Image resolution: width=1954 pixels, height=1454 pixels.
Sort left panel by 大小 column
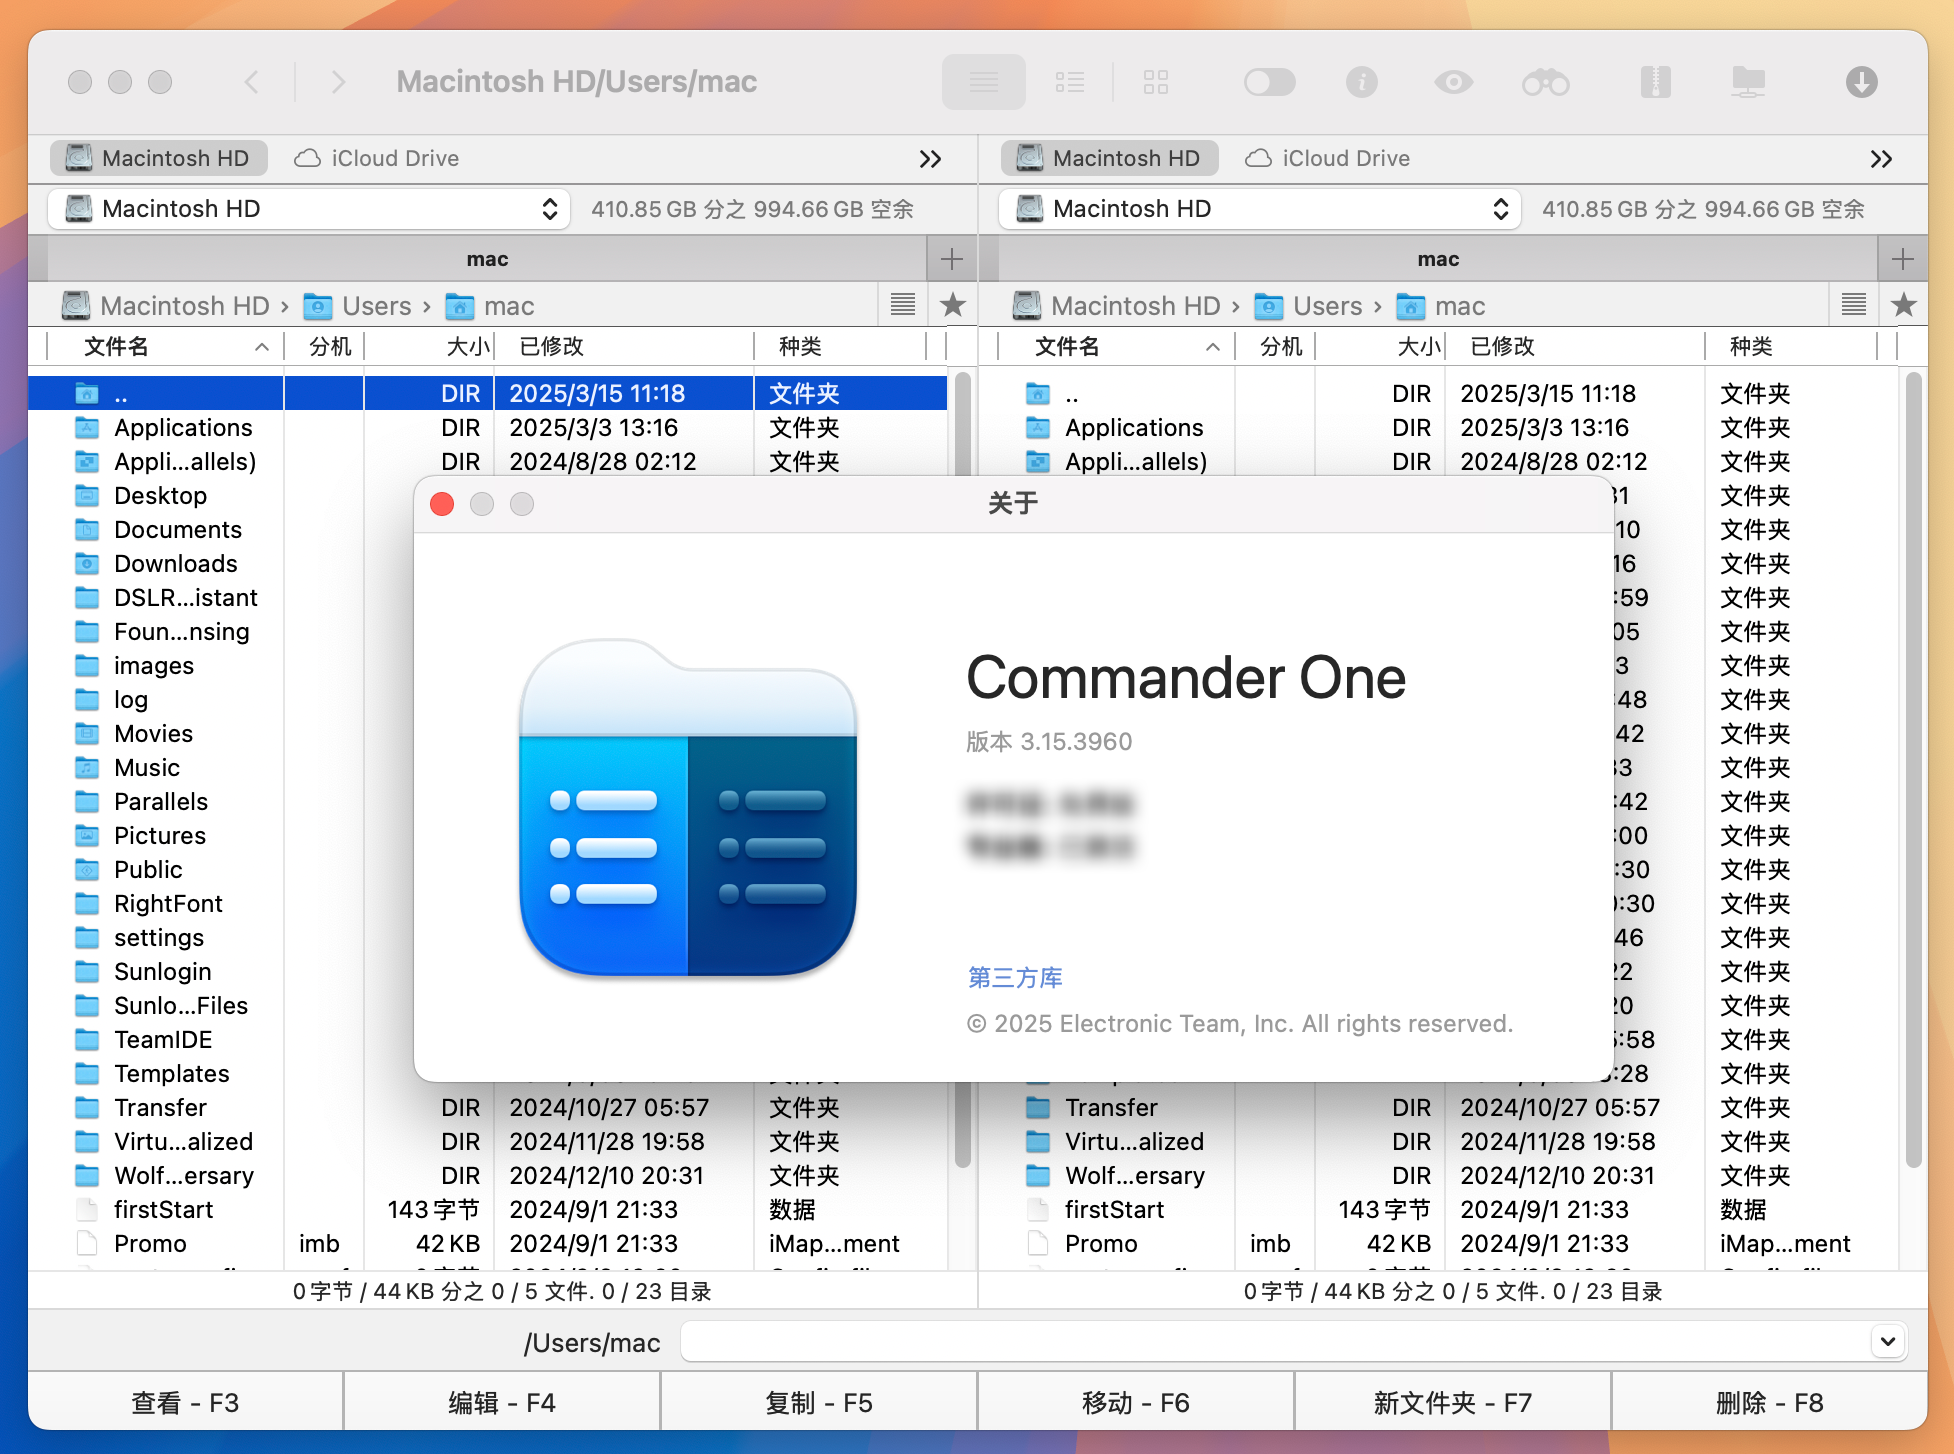(429, 347)
